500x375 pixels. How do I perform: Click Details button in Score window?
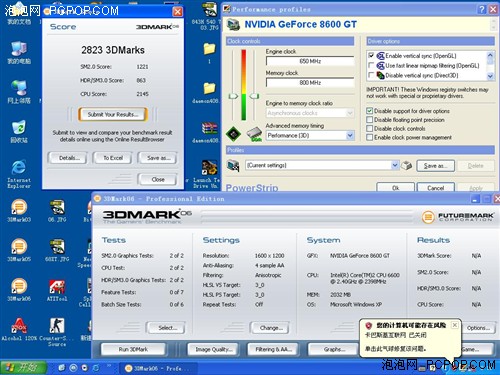67,158
